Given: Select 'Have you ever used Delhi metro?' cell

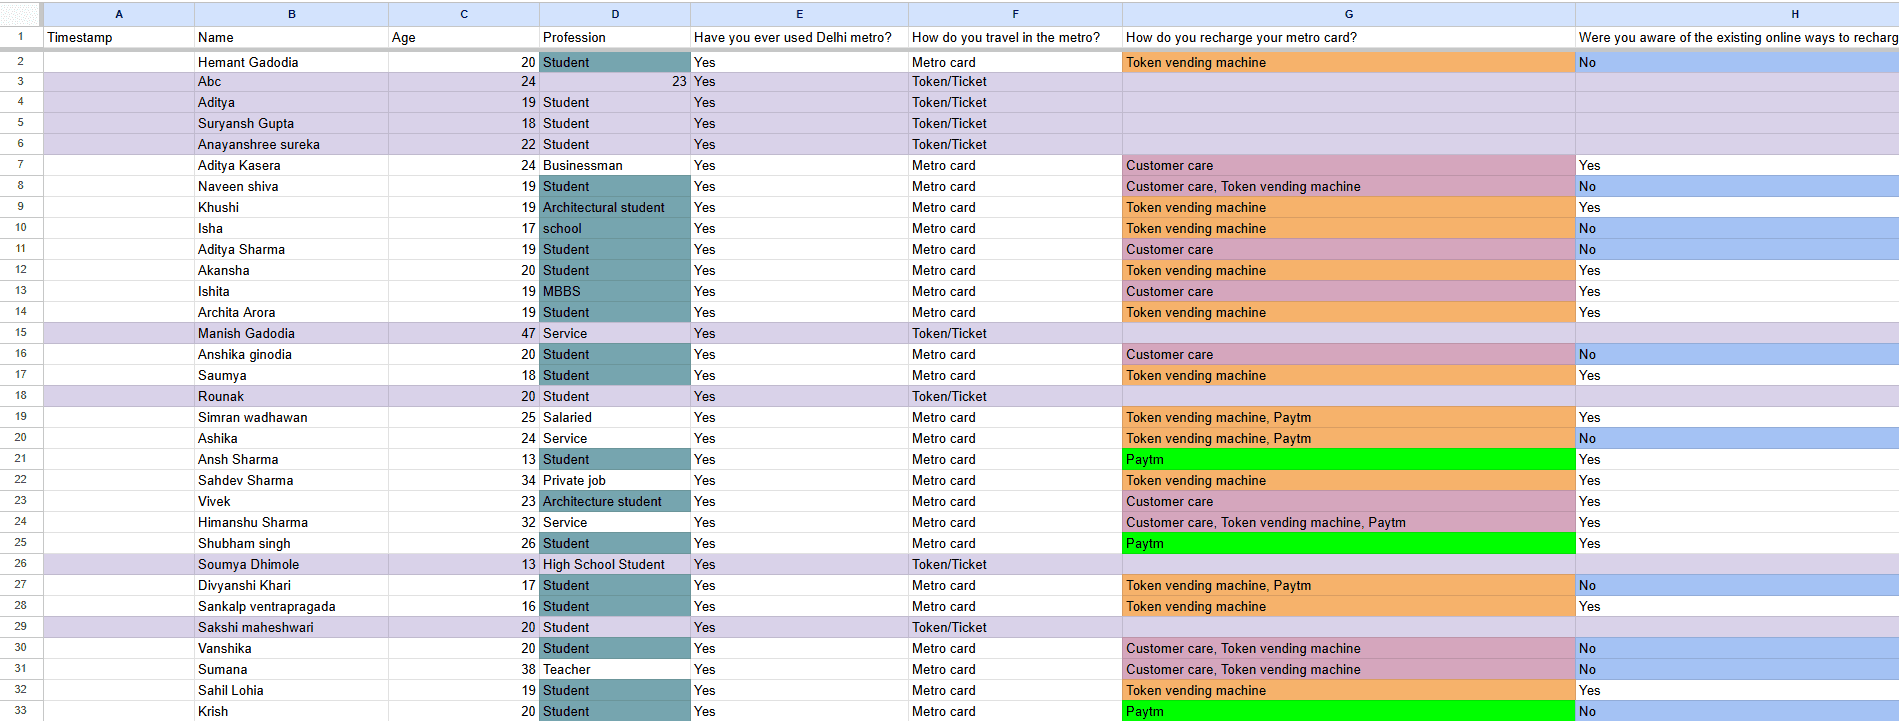Looking at the screenshot, I should click(799, 37).
